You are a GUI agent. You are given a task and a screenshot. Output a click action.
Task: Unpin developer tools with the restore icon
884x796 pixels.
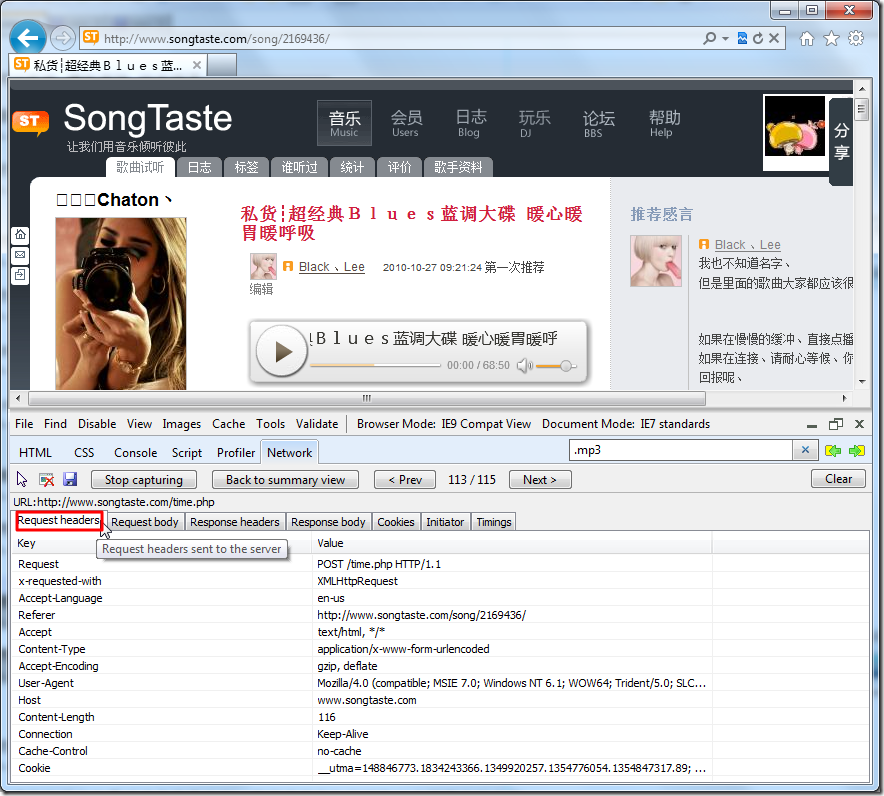(x=836, y=424)
